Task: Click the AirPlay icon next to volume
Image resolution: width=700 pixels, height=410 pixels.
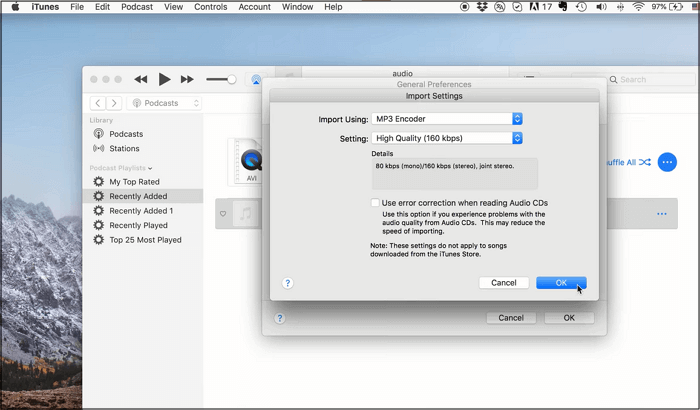Action: [256, 80]
